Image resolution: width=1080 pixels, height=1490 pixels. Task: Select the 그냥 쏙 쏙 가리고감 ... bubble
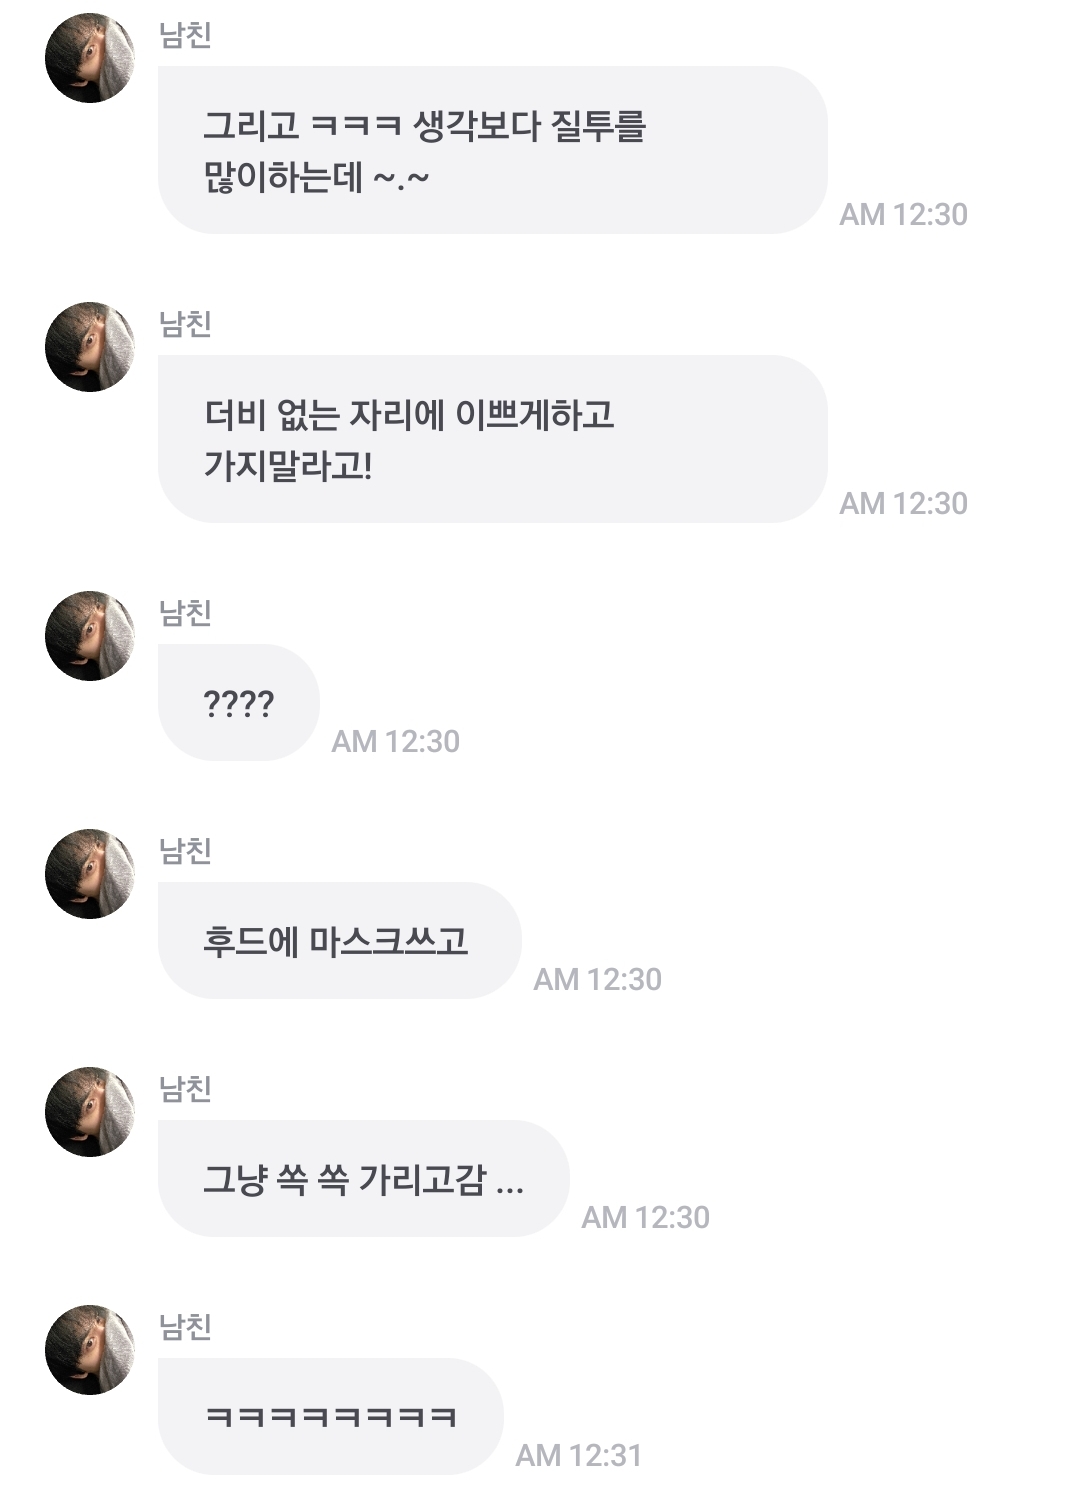[x=364, y=1179]
